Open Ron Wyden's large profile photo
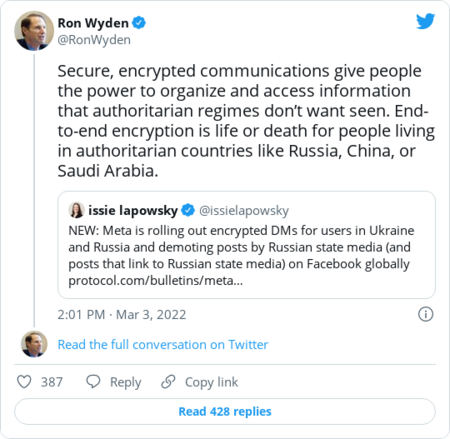 34,31
